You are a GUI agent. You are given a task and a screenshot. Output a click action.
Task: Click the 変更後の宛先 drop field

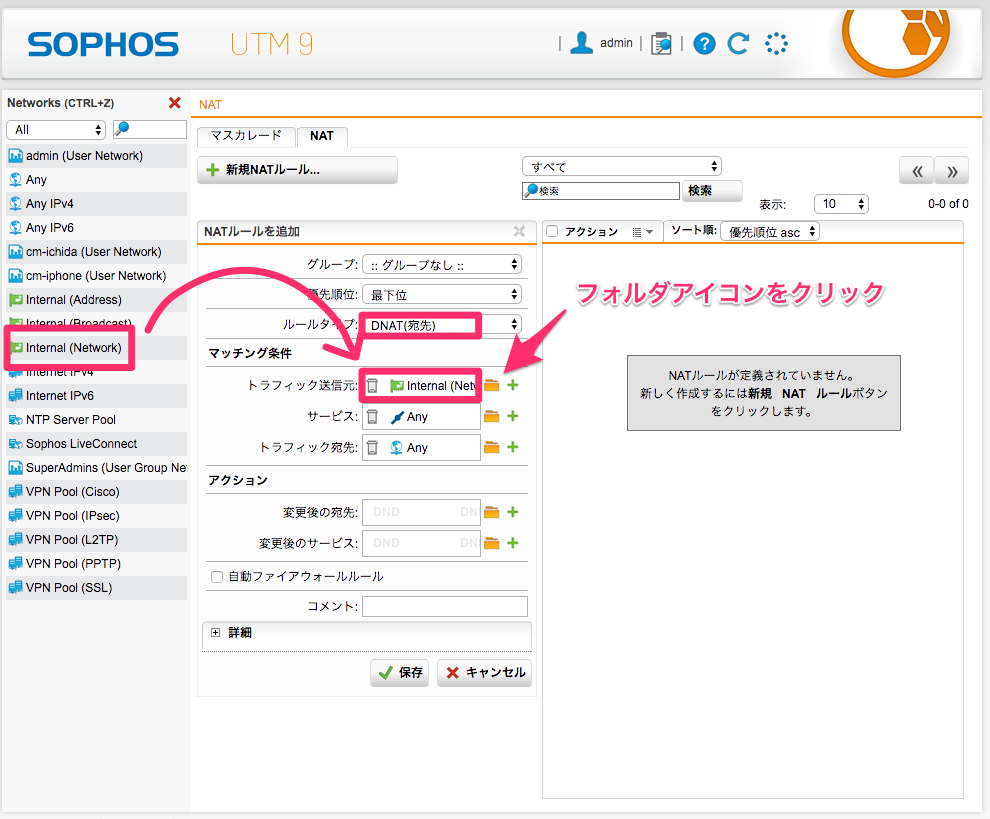pyautogui.click(x=421, y=512)
